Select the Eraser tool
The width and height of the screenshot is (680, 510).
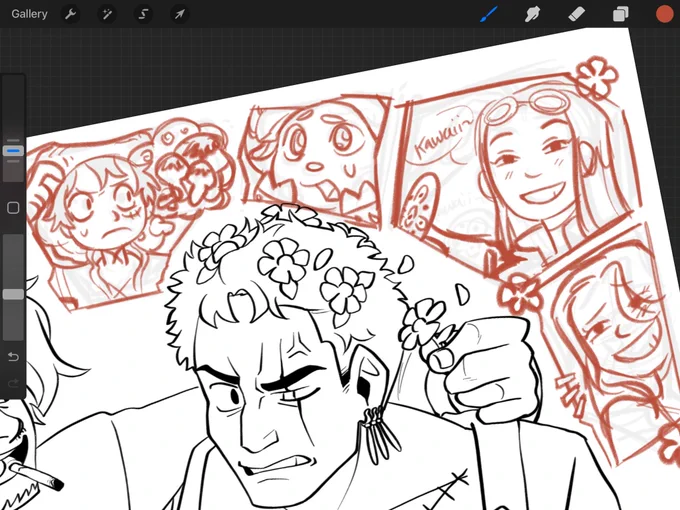coord(576,14)
